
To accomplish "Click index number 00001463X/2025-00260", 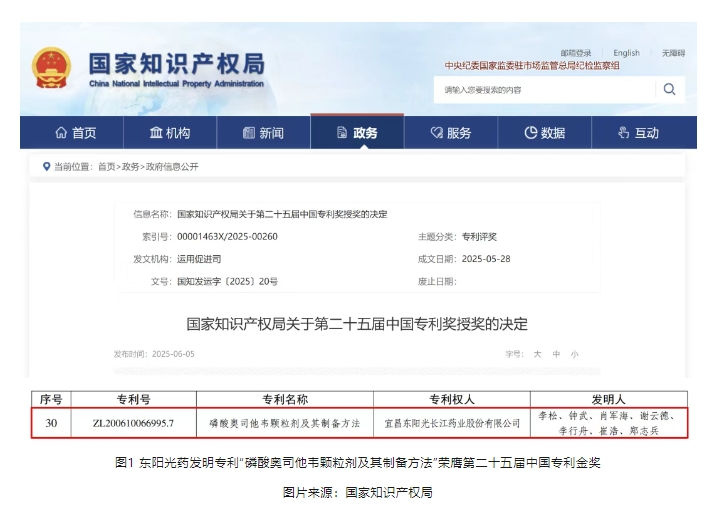I will point(227,237).
